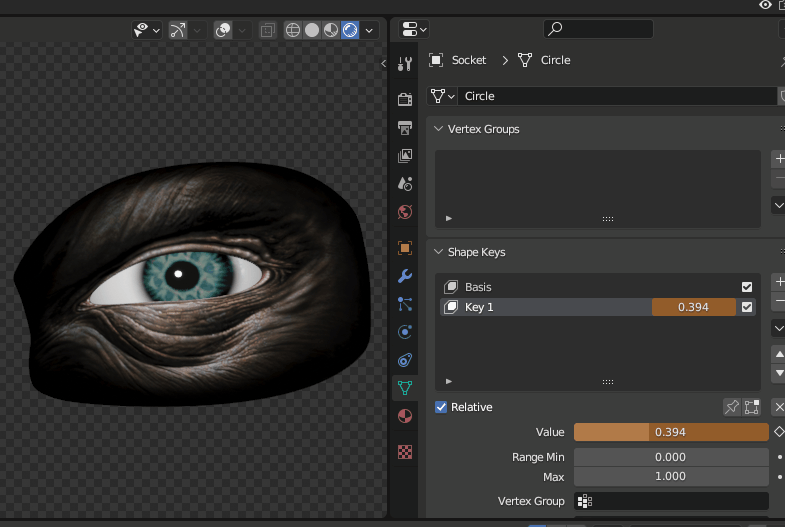Open the Modifiers wrench tab
This screenshot has width=785, height=527.
405,276
